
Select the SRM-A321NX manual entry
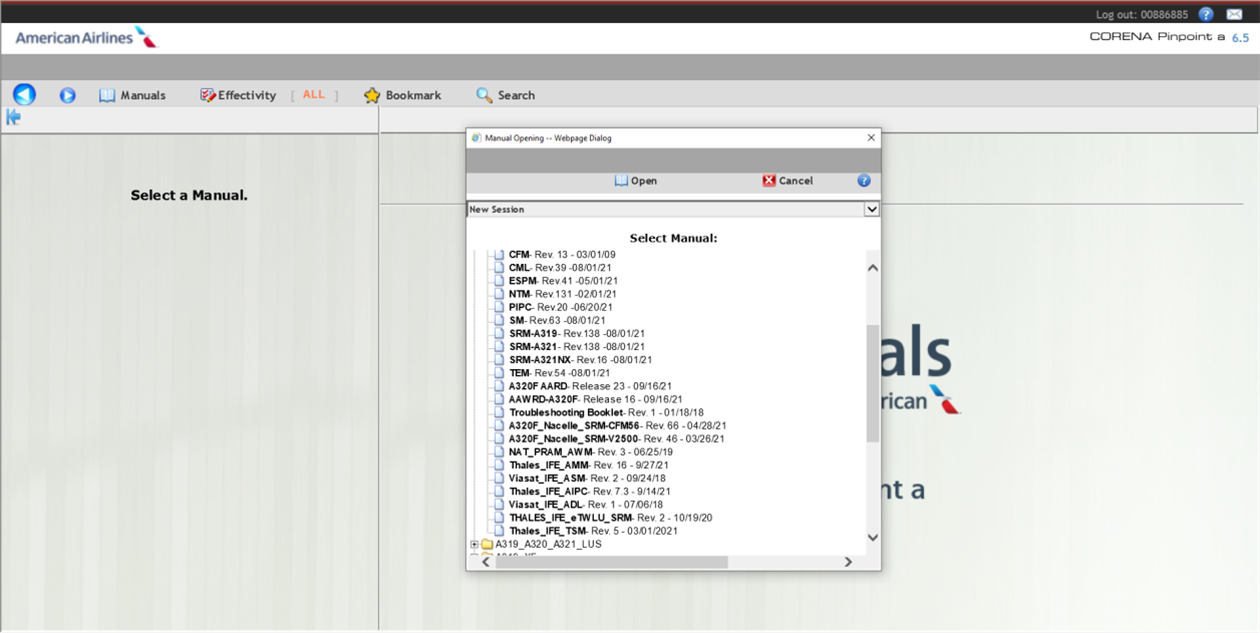[x=540, y=360]
